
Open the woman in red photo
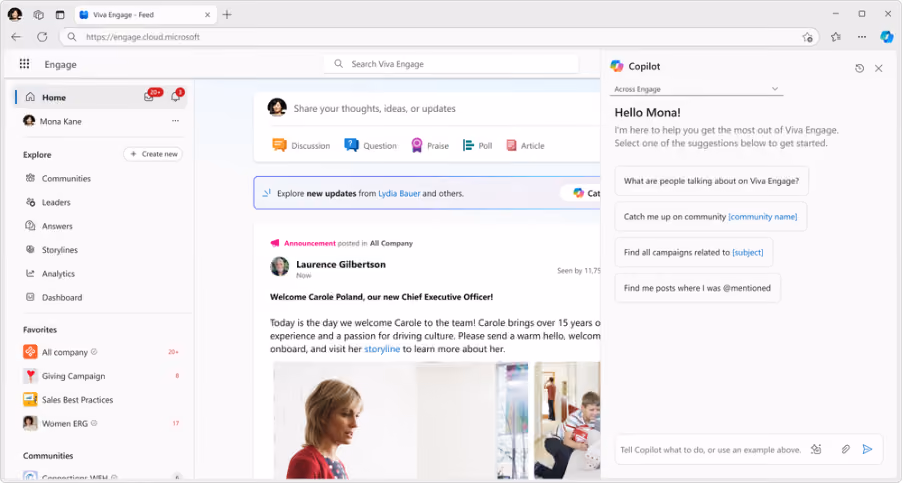pos(400,421)
